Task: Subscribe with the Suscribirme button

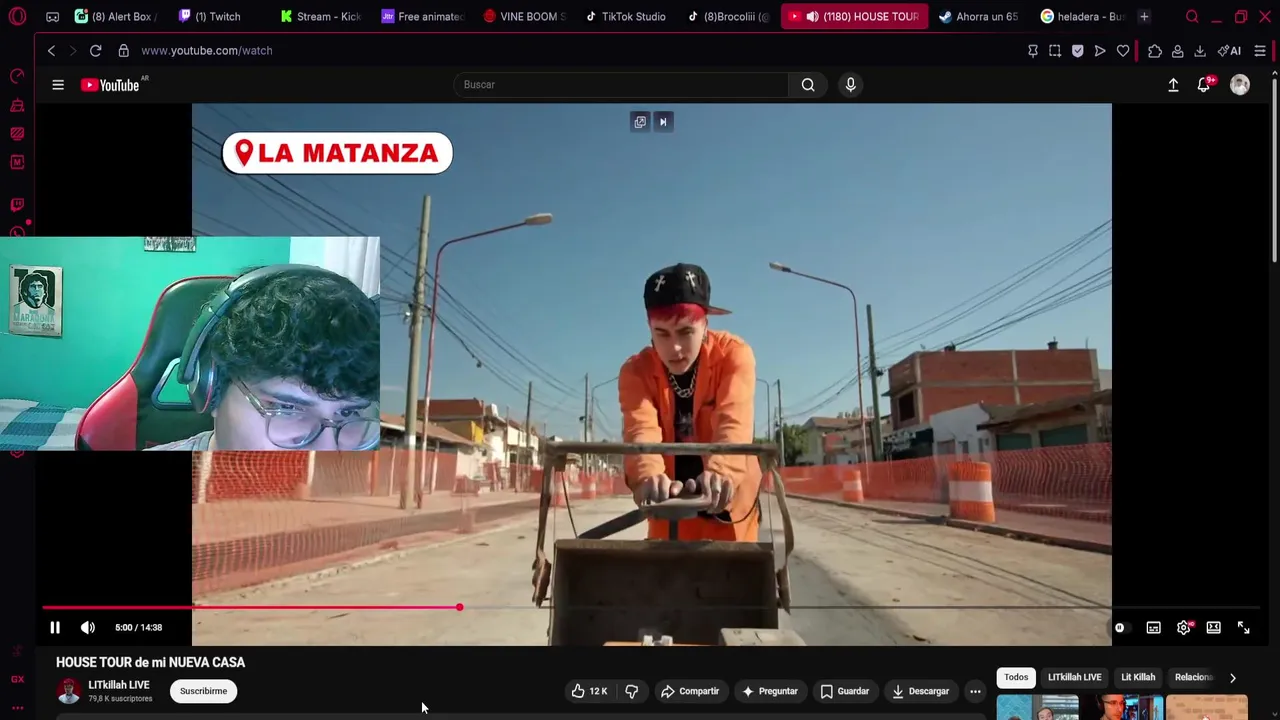Action: click(x=204, y=691)
